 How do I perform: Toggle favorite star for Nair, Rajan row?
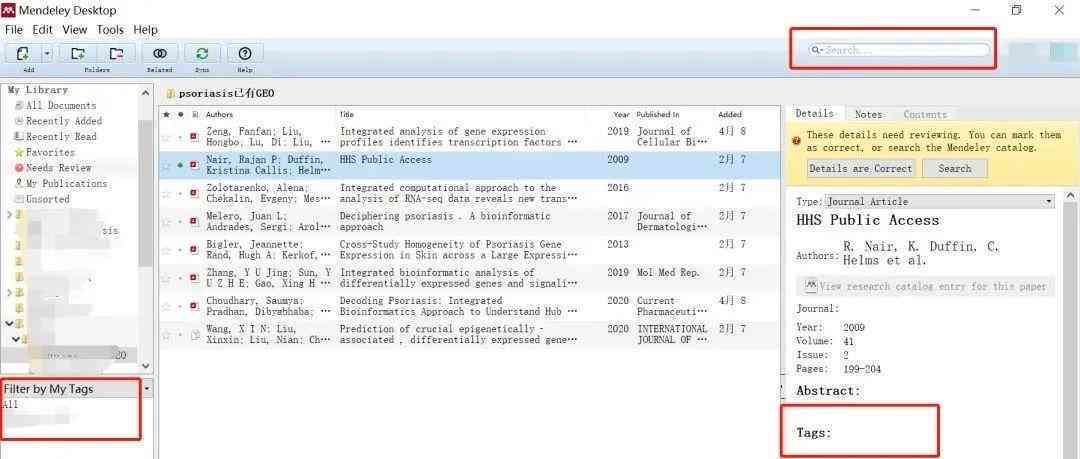[x=166, y=165]
